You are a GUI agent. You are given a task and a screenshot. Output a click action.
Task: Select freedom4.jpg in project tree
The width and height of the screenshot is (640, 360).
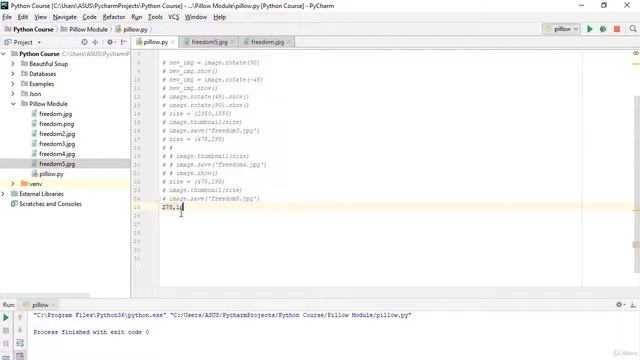coord(57,154)
